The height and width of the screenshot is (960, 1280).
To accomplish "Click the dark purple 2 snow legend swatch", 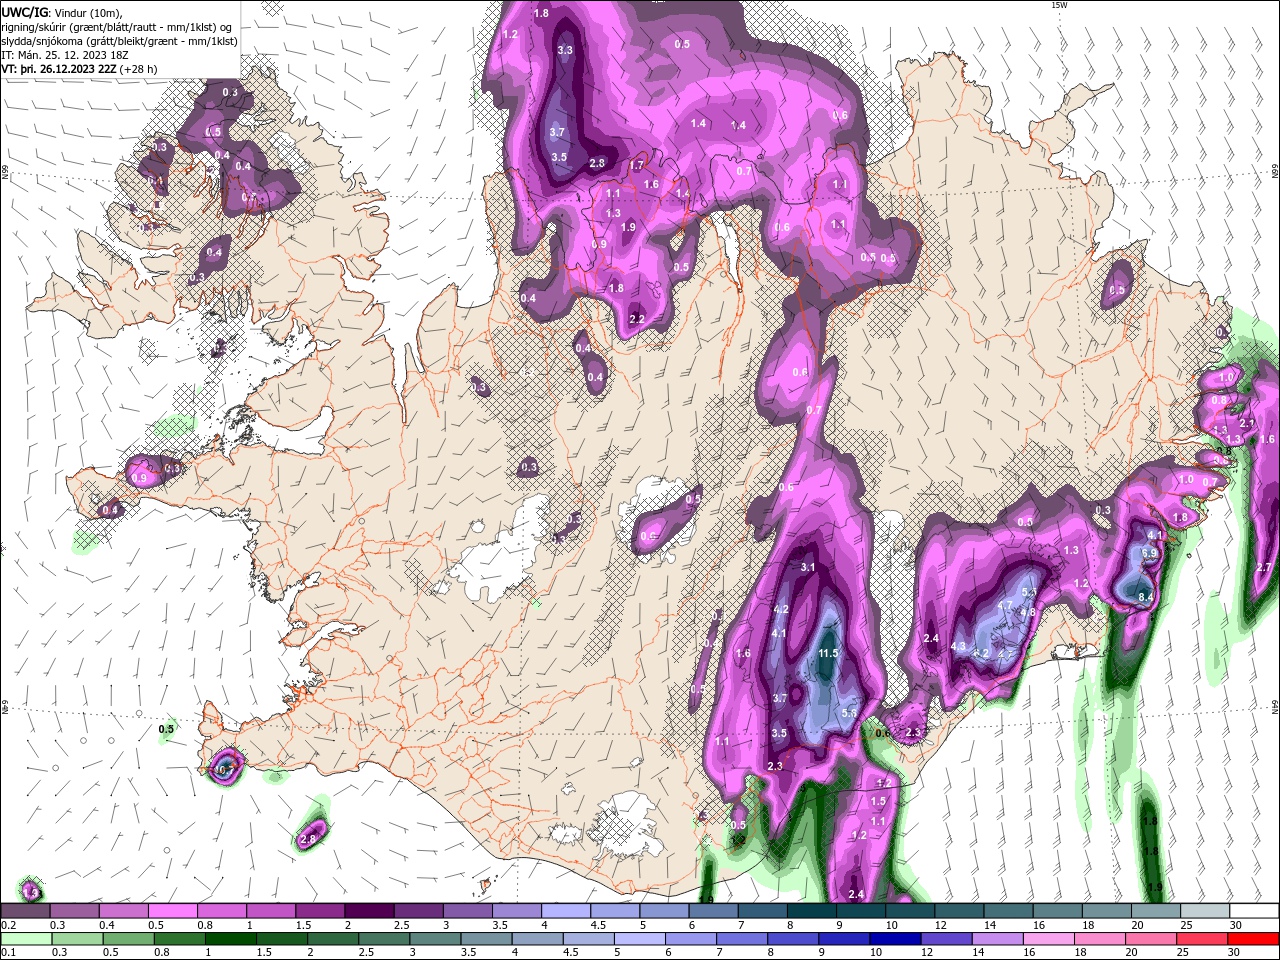I will [x=369, y=911].
